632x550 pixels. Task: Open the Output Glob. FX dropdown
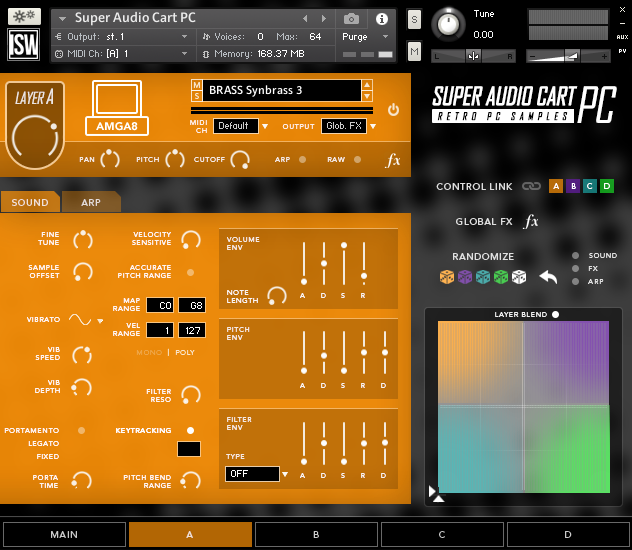[x=349, y=126]
